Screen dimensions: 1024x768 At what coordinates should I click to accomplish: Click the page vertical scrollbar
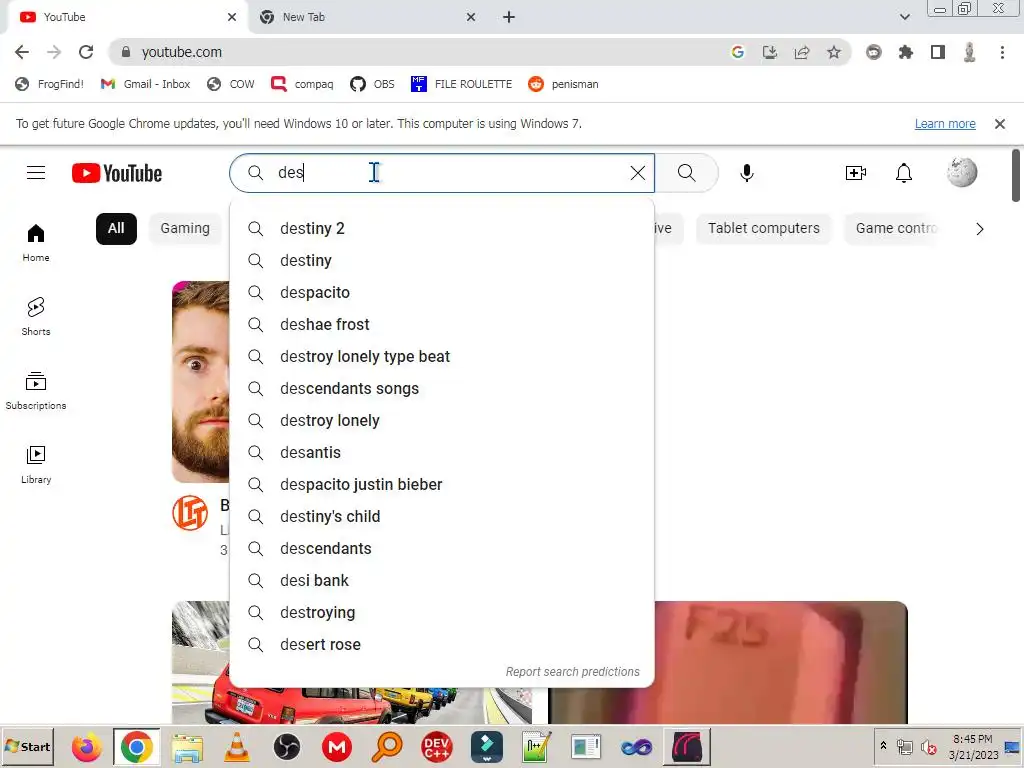point(1016,176)
